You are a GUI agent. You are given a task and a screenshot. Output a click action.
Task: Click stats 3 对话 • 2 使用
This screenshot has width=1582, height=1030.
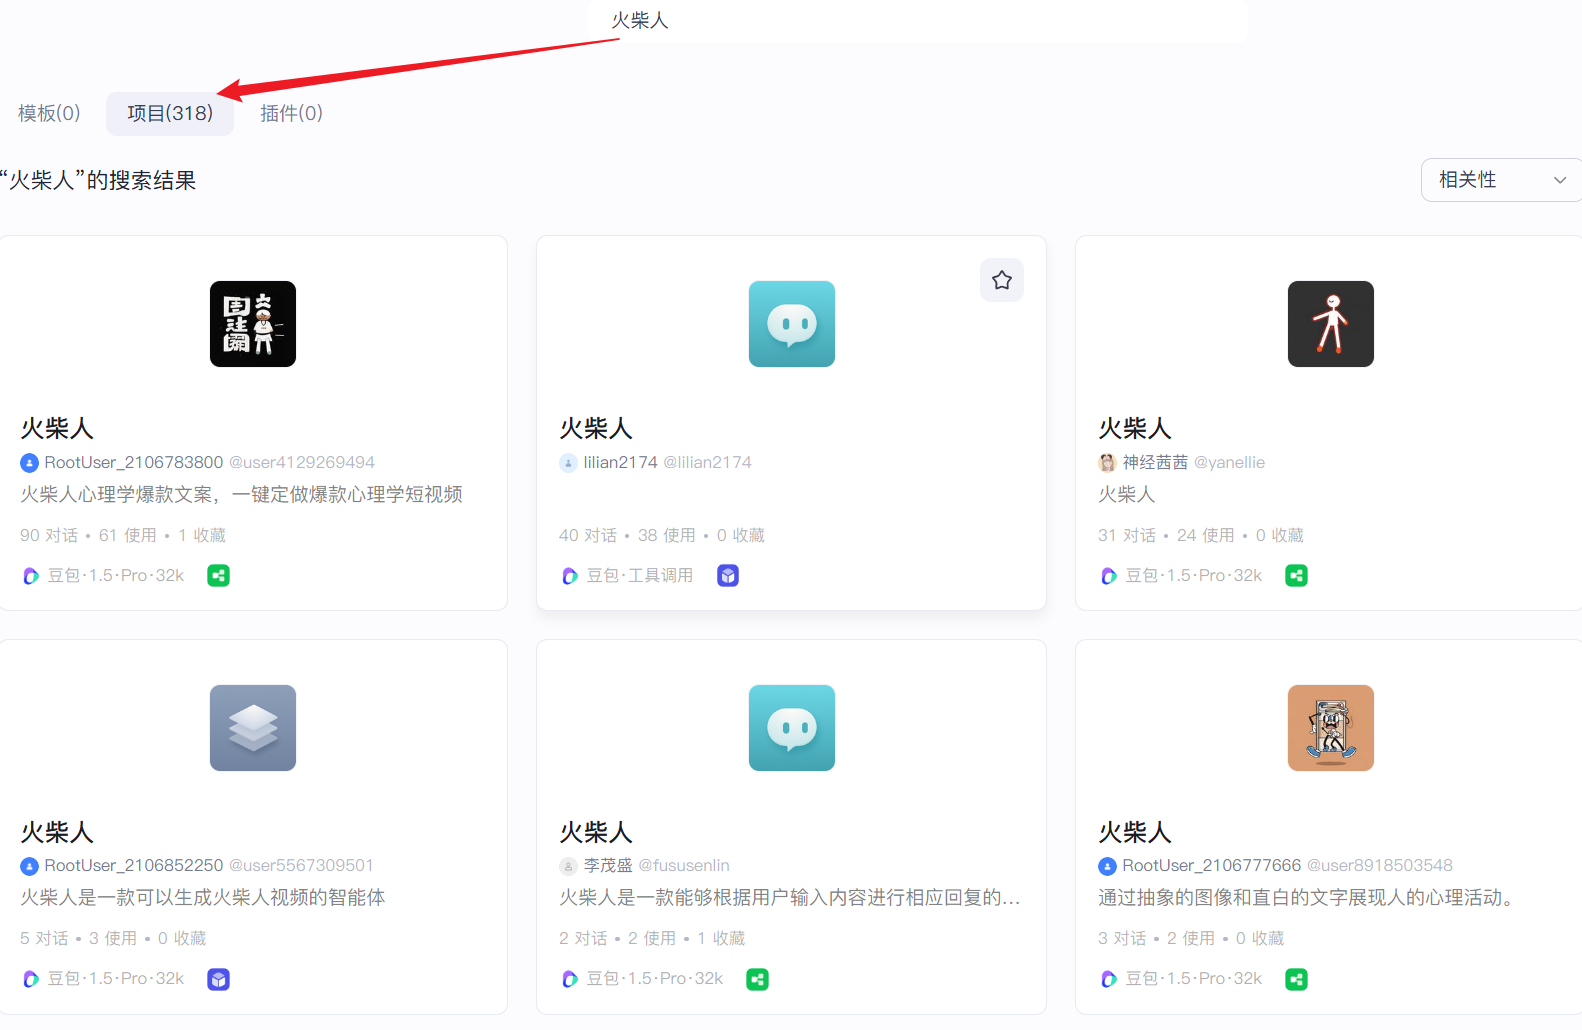pyautogui.click(x=1190, y=938)
